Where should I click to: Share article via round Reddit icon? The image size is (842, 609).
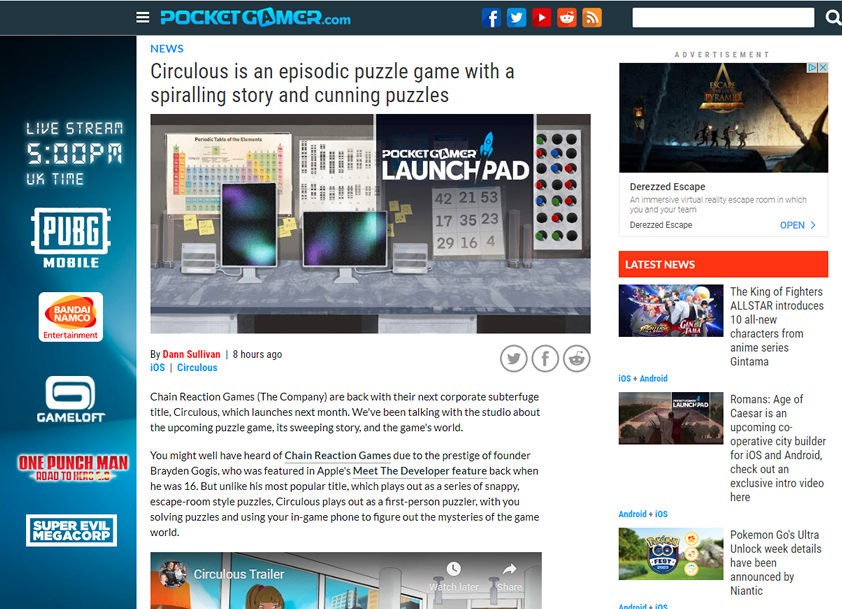pyautogui.click(x=577, y=358)
